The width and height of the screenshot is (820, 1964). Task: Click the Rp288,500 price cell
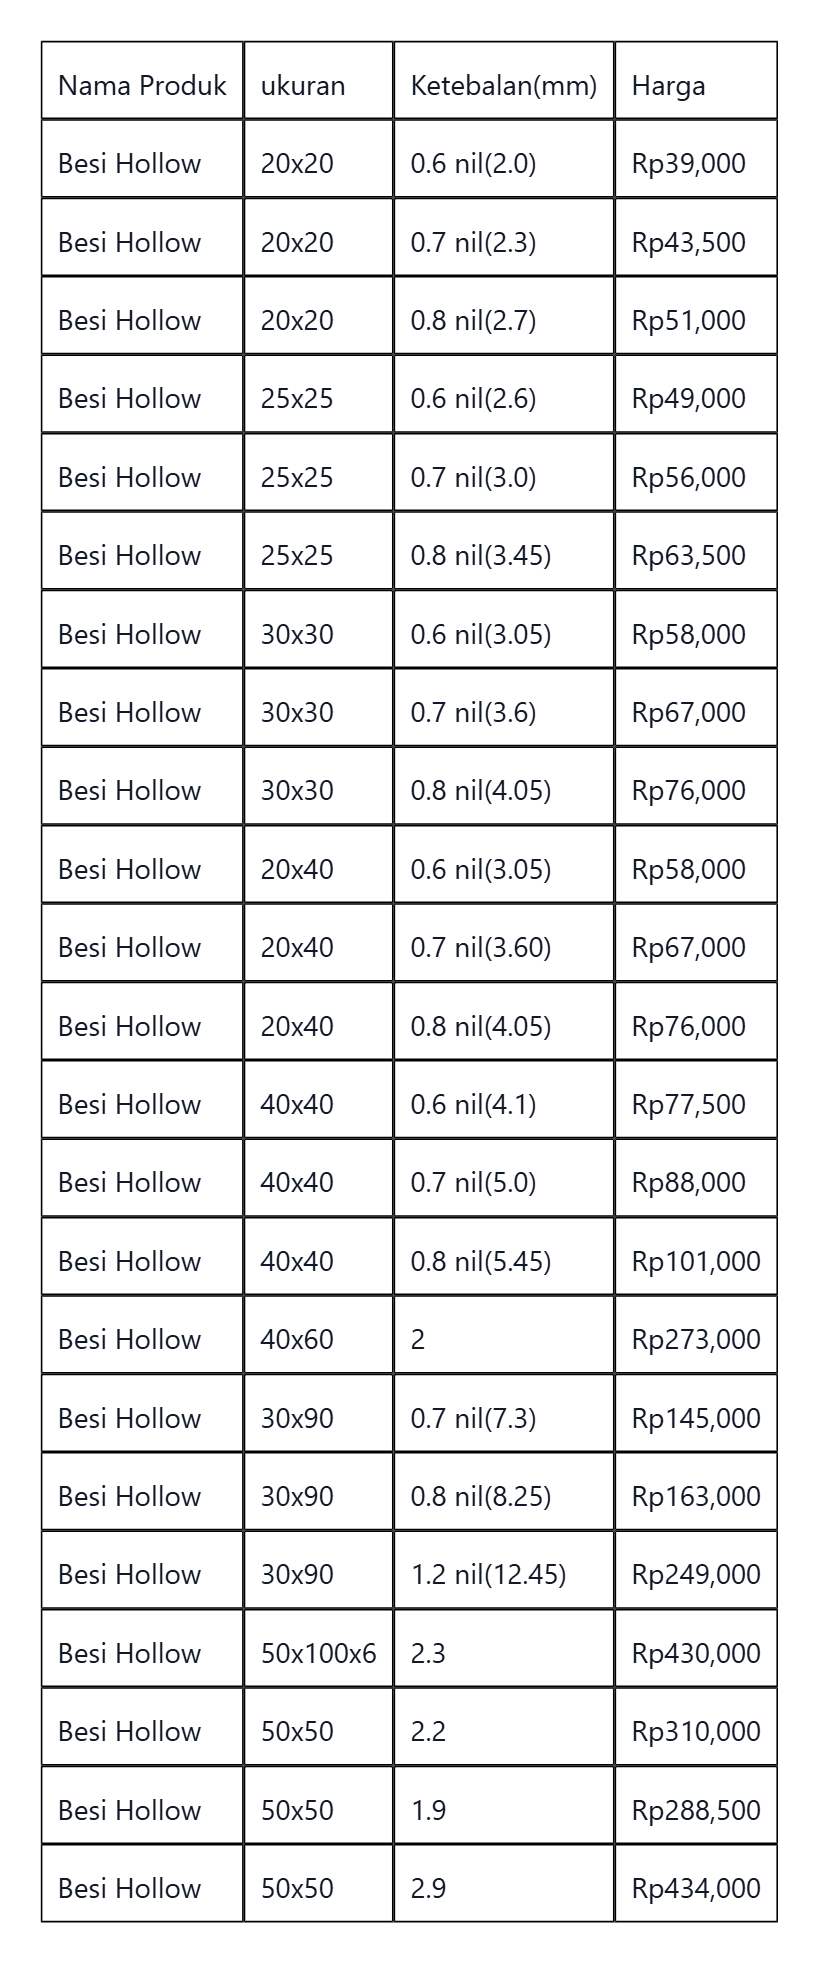[696, 1806]
